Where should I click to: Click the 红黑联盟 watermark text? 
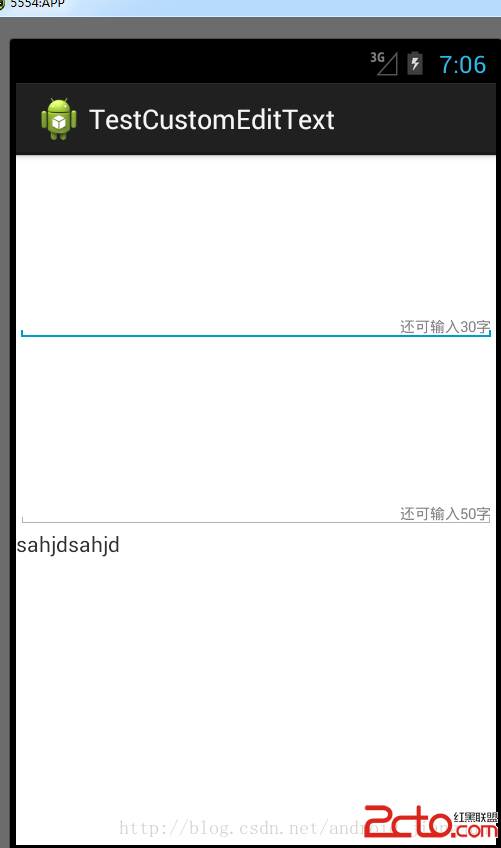476,817
